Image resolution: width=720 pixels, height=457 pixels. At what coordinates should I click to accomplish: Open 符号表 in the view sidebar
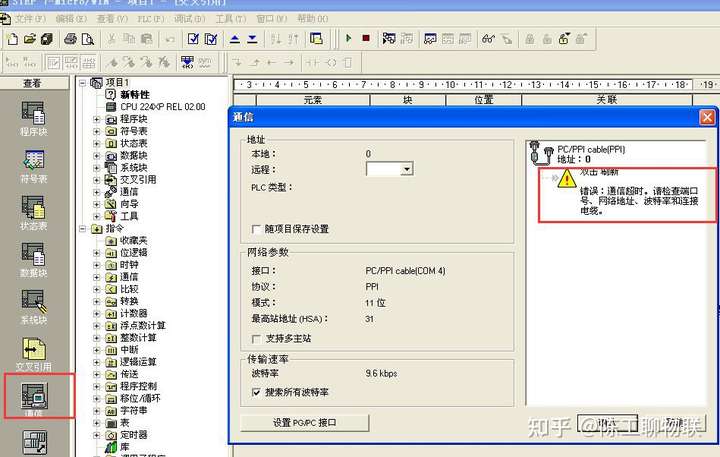tap(34, 165)
